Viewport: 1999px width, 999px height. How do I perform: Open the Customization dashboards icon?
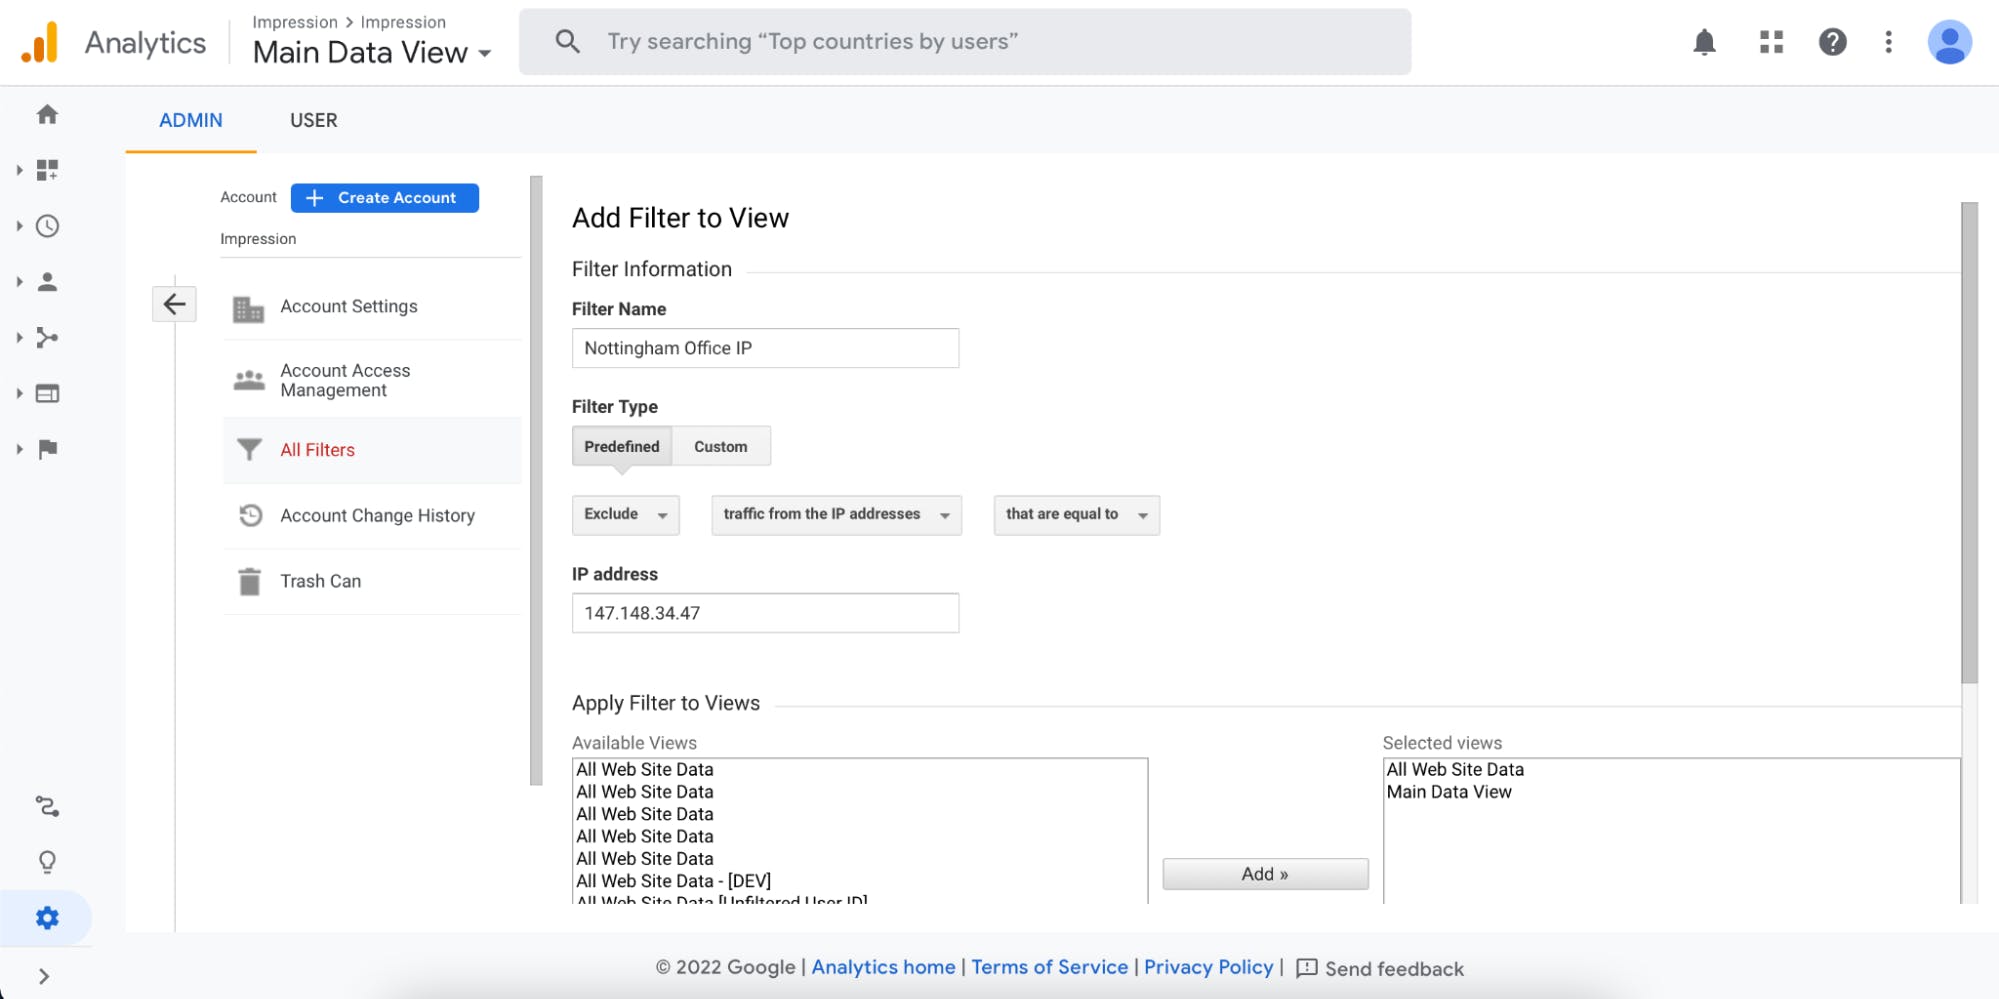click(x=47, y=170)
